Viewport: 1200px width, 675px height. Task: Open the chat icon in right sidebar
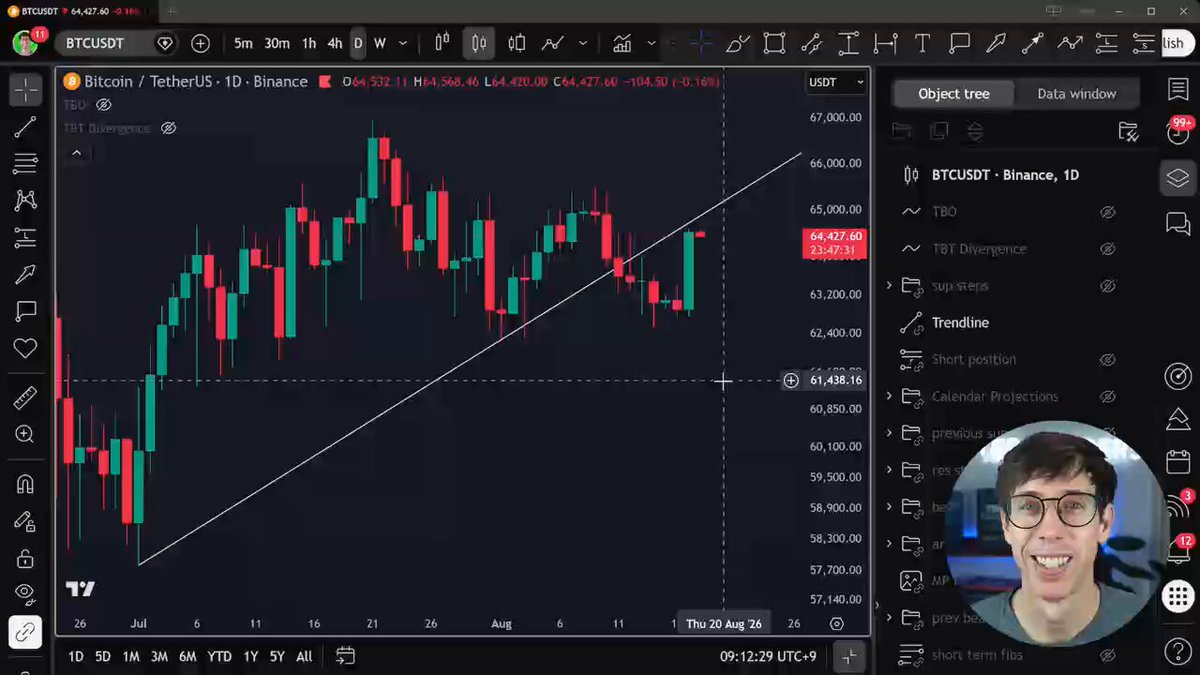(1178, 223)
